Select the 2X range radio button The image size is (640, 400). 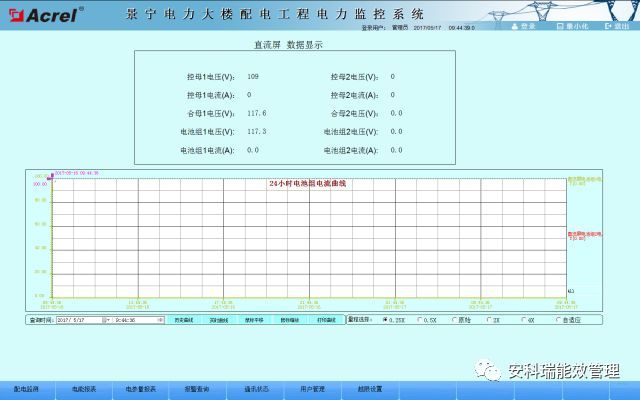(487, 320)
